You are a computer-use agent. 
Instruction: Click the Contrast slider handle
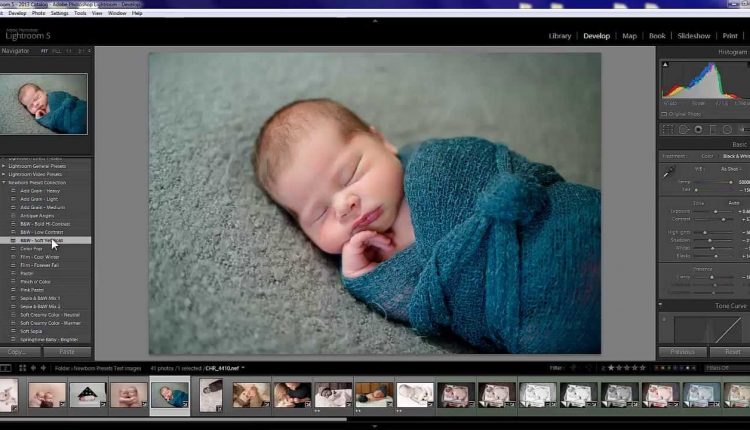click(x=723, y=220)
